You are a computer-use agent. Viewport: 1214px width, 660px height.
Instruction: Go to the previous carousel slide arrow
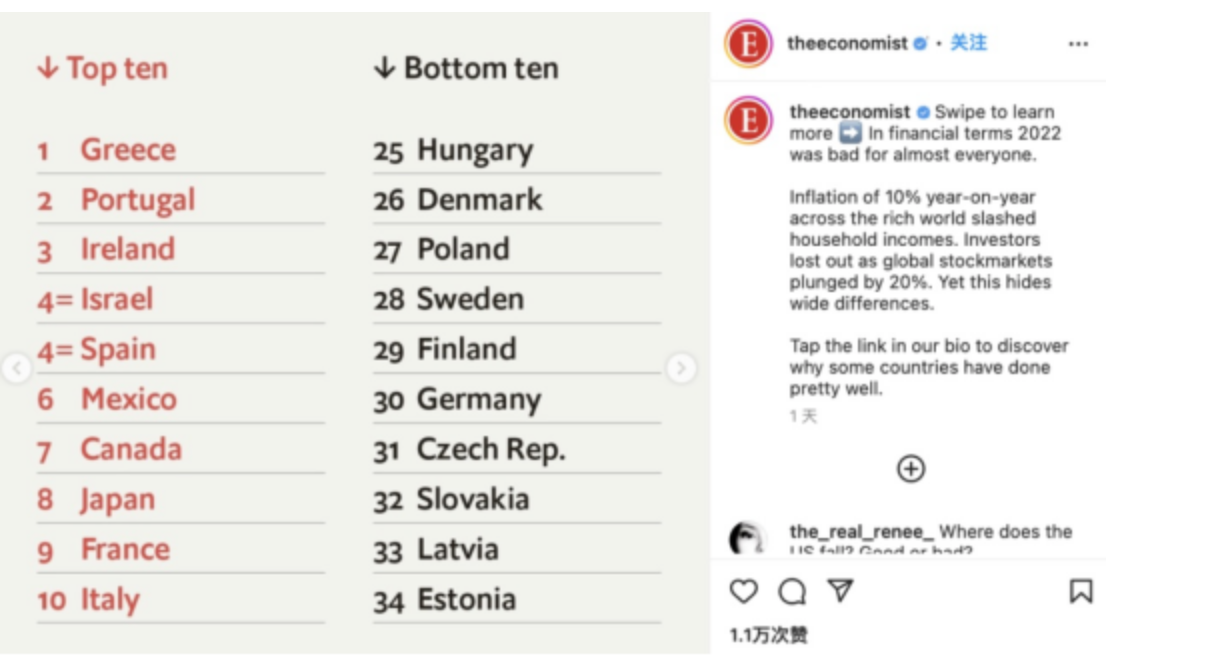(15, 369)
